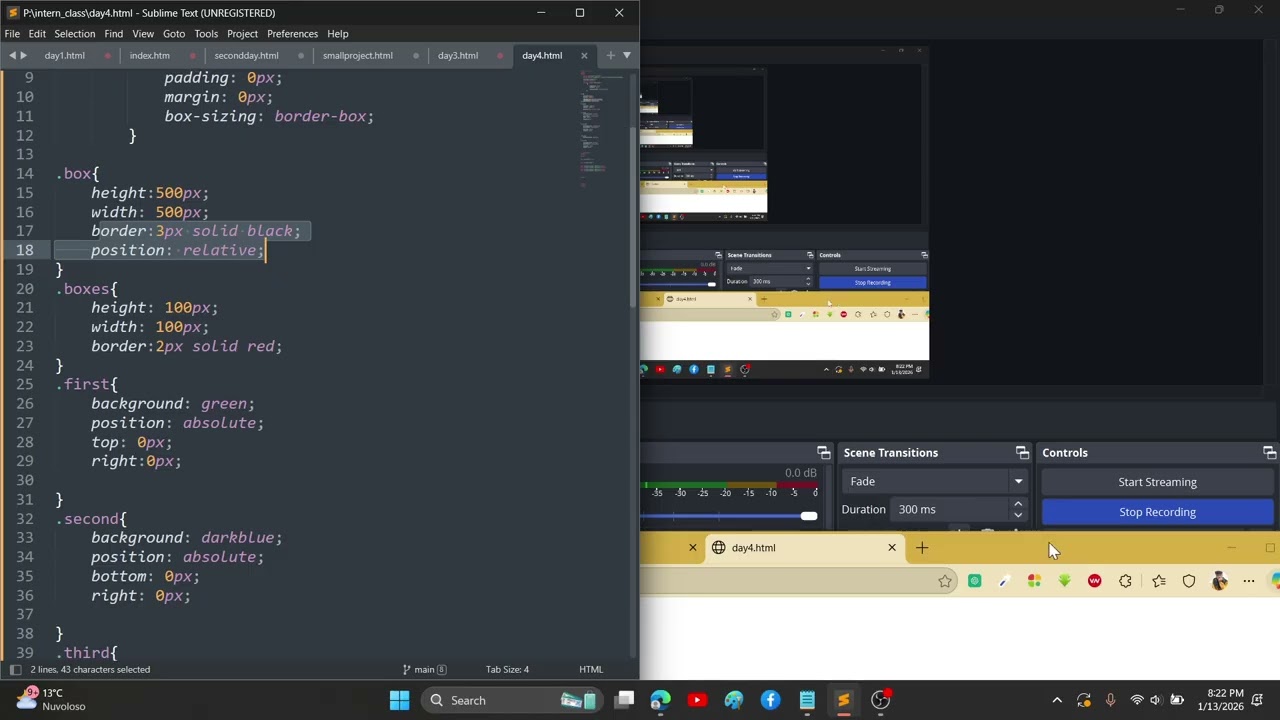Open the Goto menu

(x=174, y=33)
